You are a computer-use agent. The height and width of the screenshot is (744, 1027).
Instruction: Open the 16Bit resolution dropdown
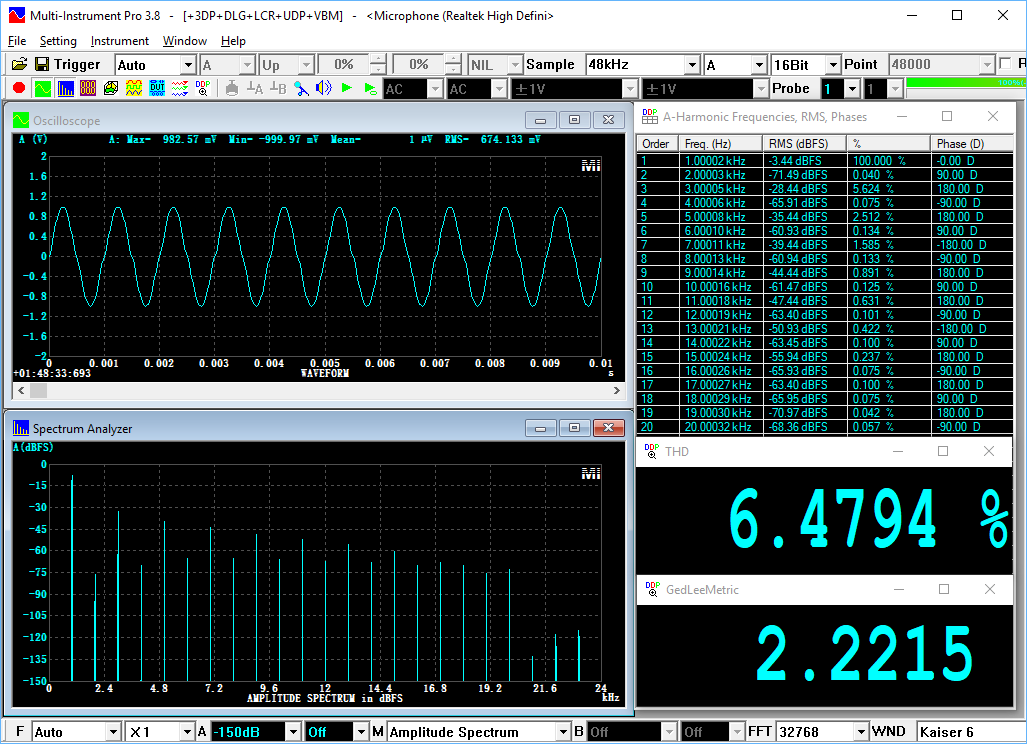point(832,65)
